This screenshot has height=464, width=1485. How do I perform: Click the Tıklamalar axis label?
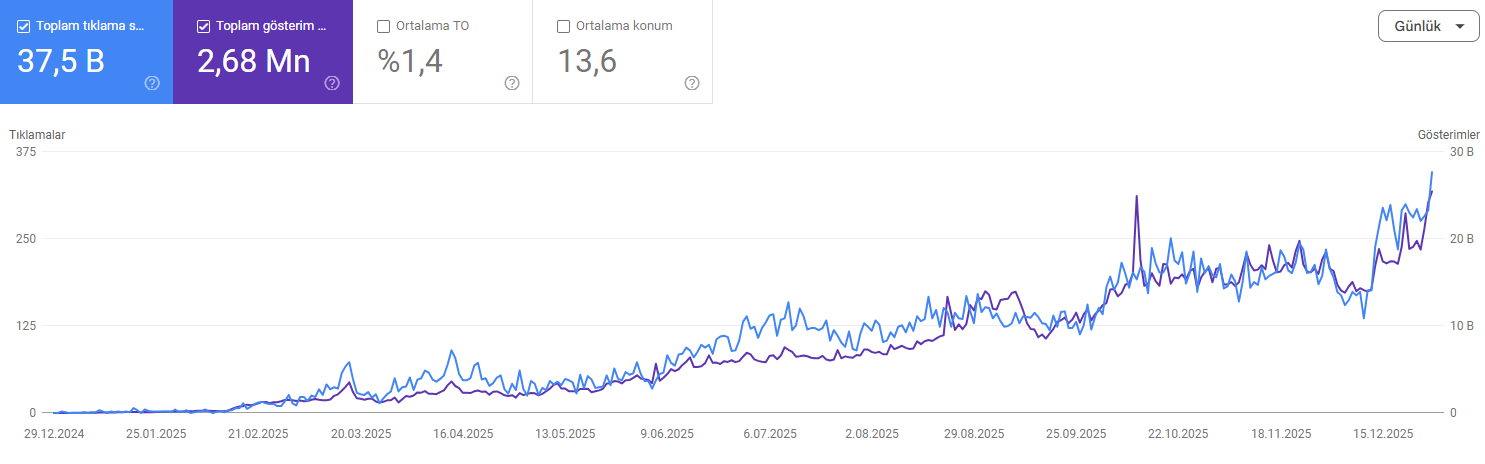click(38, 135)
